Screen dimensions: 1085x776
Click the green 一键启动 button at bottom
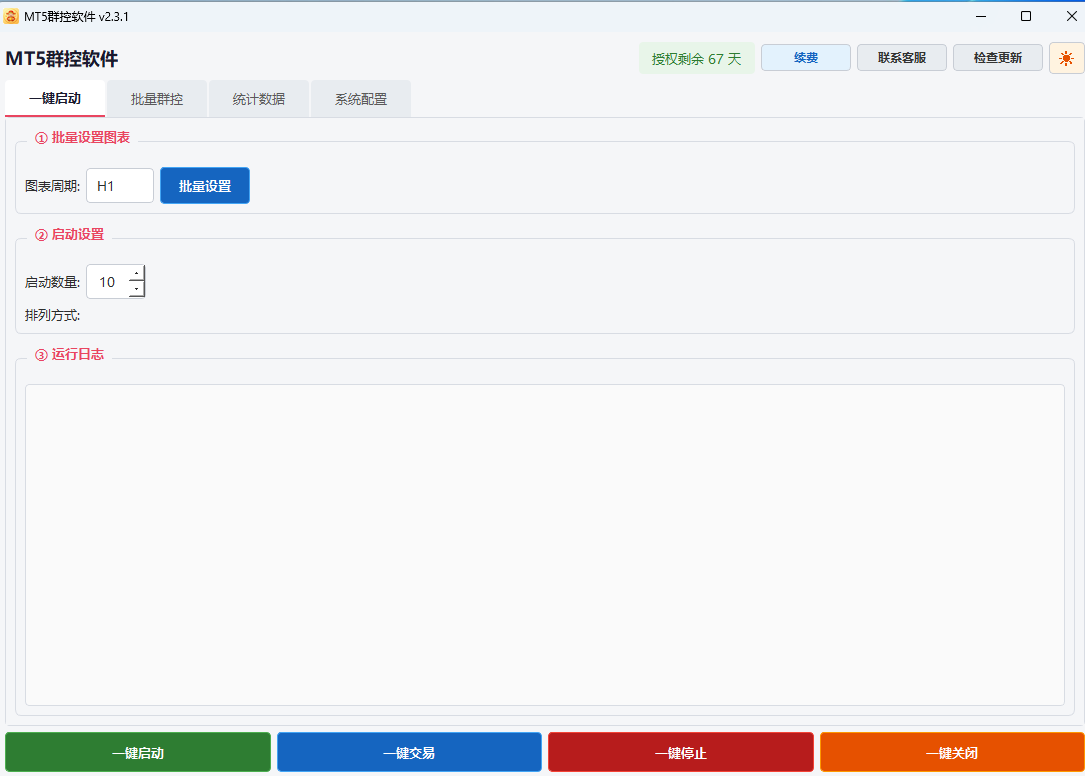(x=138, y=752)
